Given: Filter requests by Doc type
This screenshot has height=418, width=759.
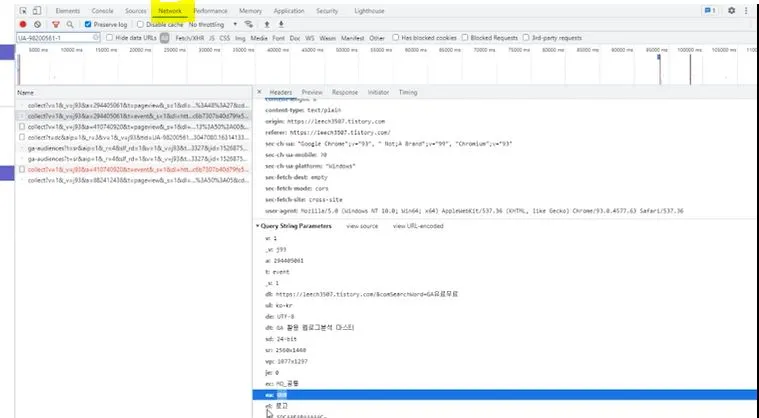Looking at the screenshot, I should [295, 38].
